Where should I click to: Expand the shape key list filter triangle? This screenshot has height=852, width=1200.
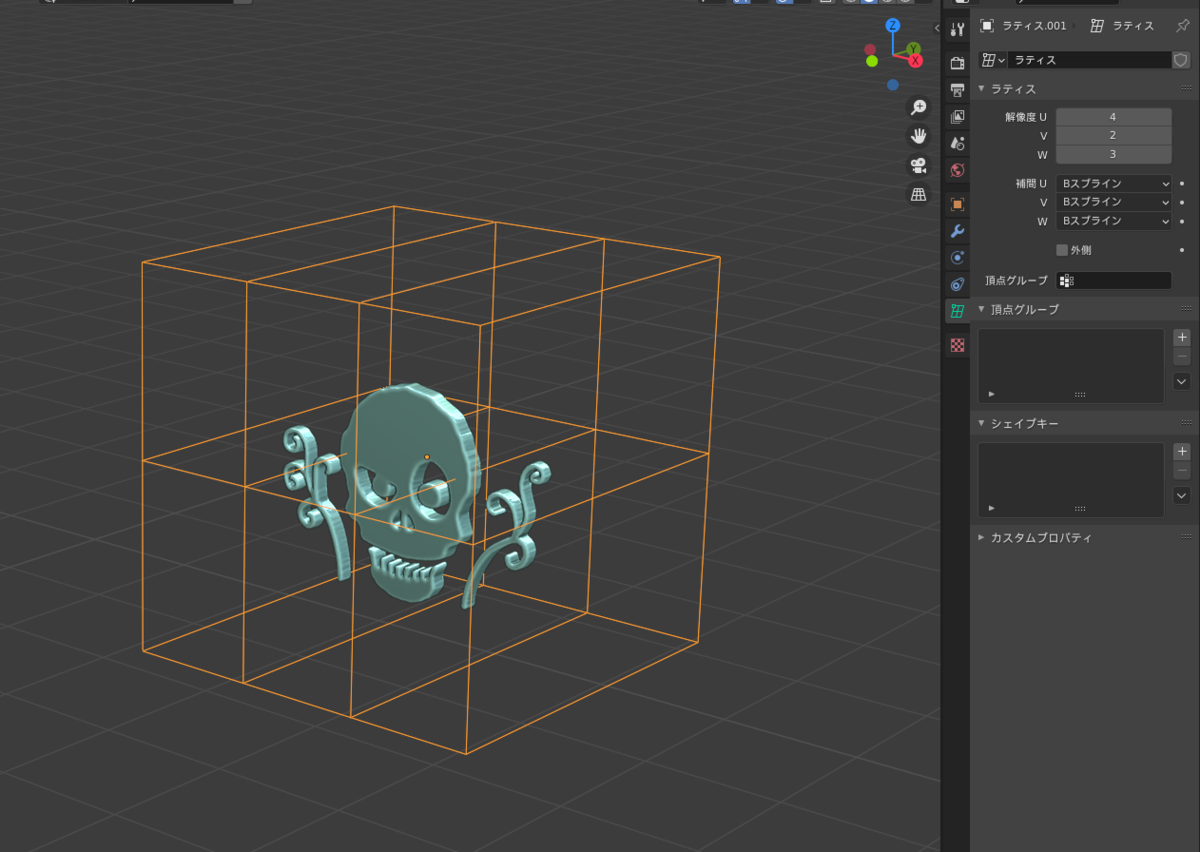pos(991,508)
